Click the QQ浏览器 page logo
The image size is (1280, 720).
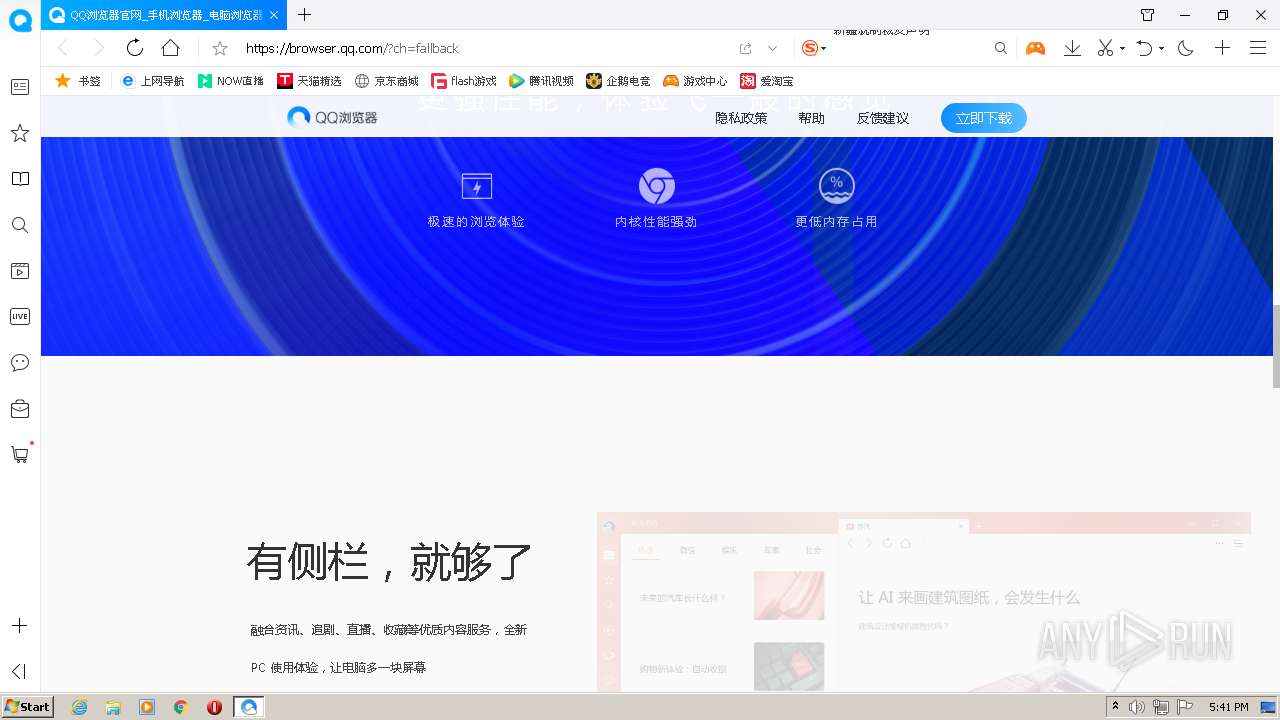pyautogui.click(x=332, y=117)
